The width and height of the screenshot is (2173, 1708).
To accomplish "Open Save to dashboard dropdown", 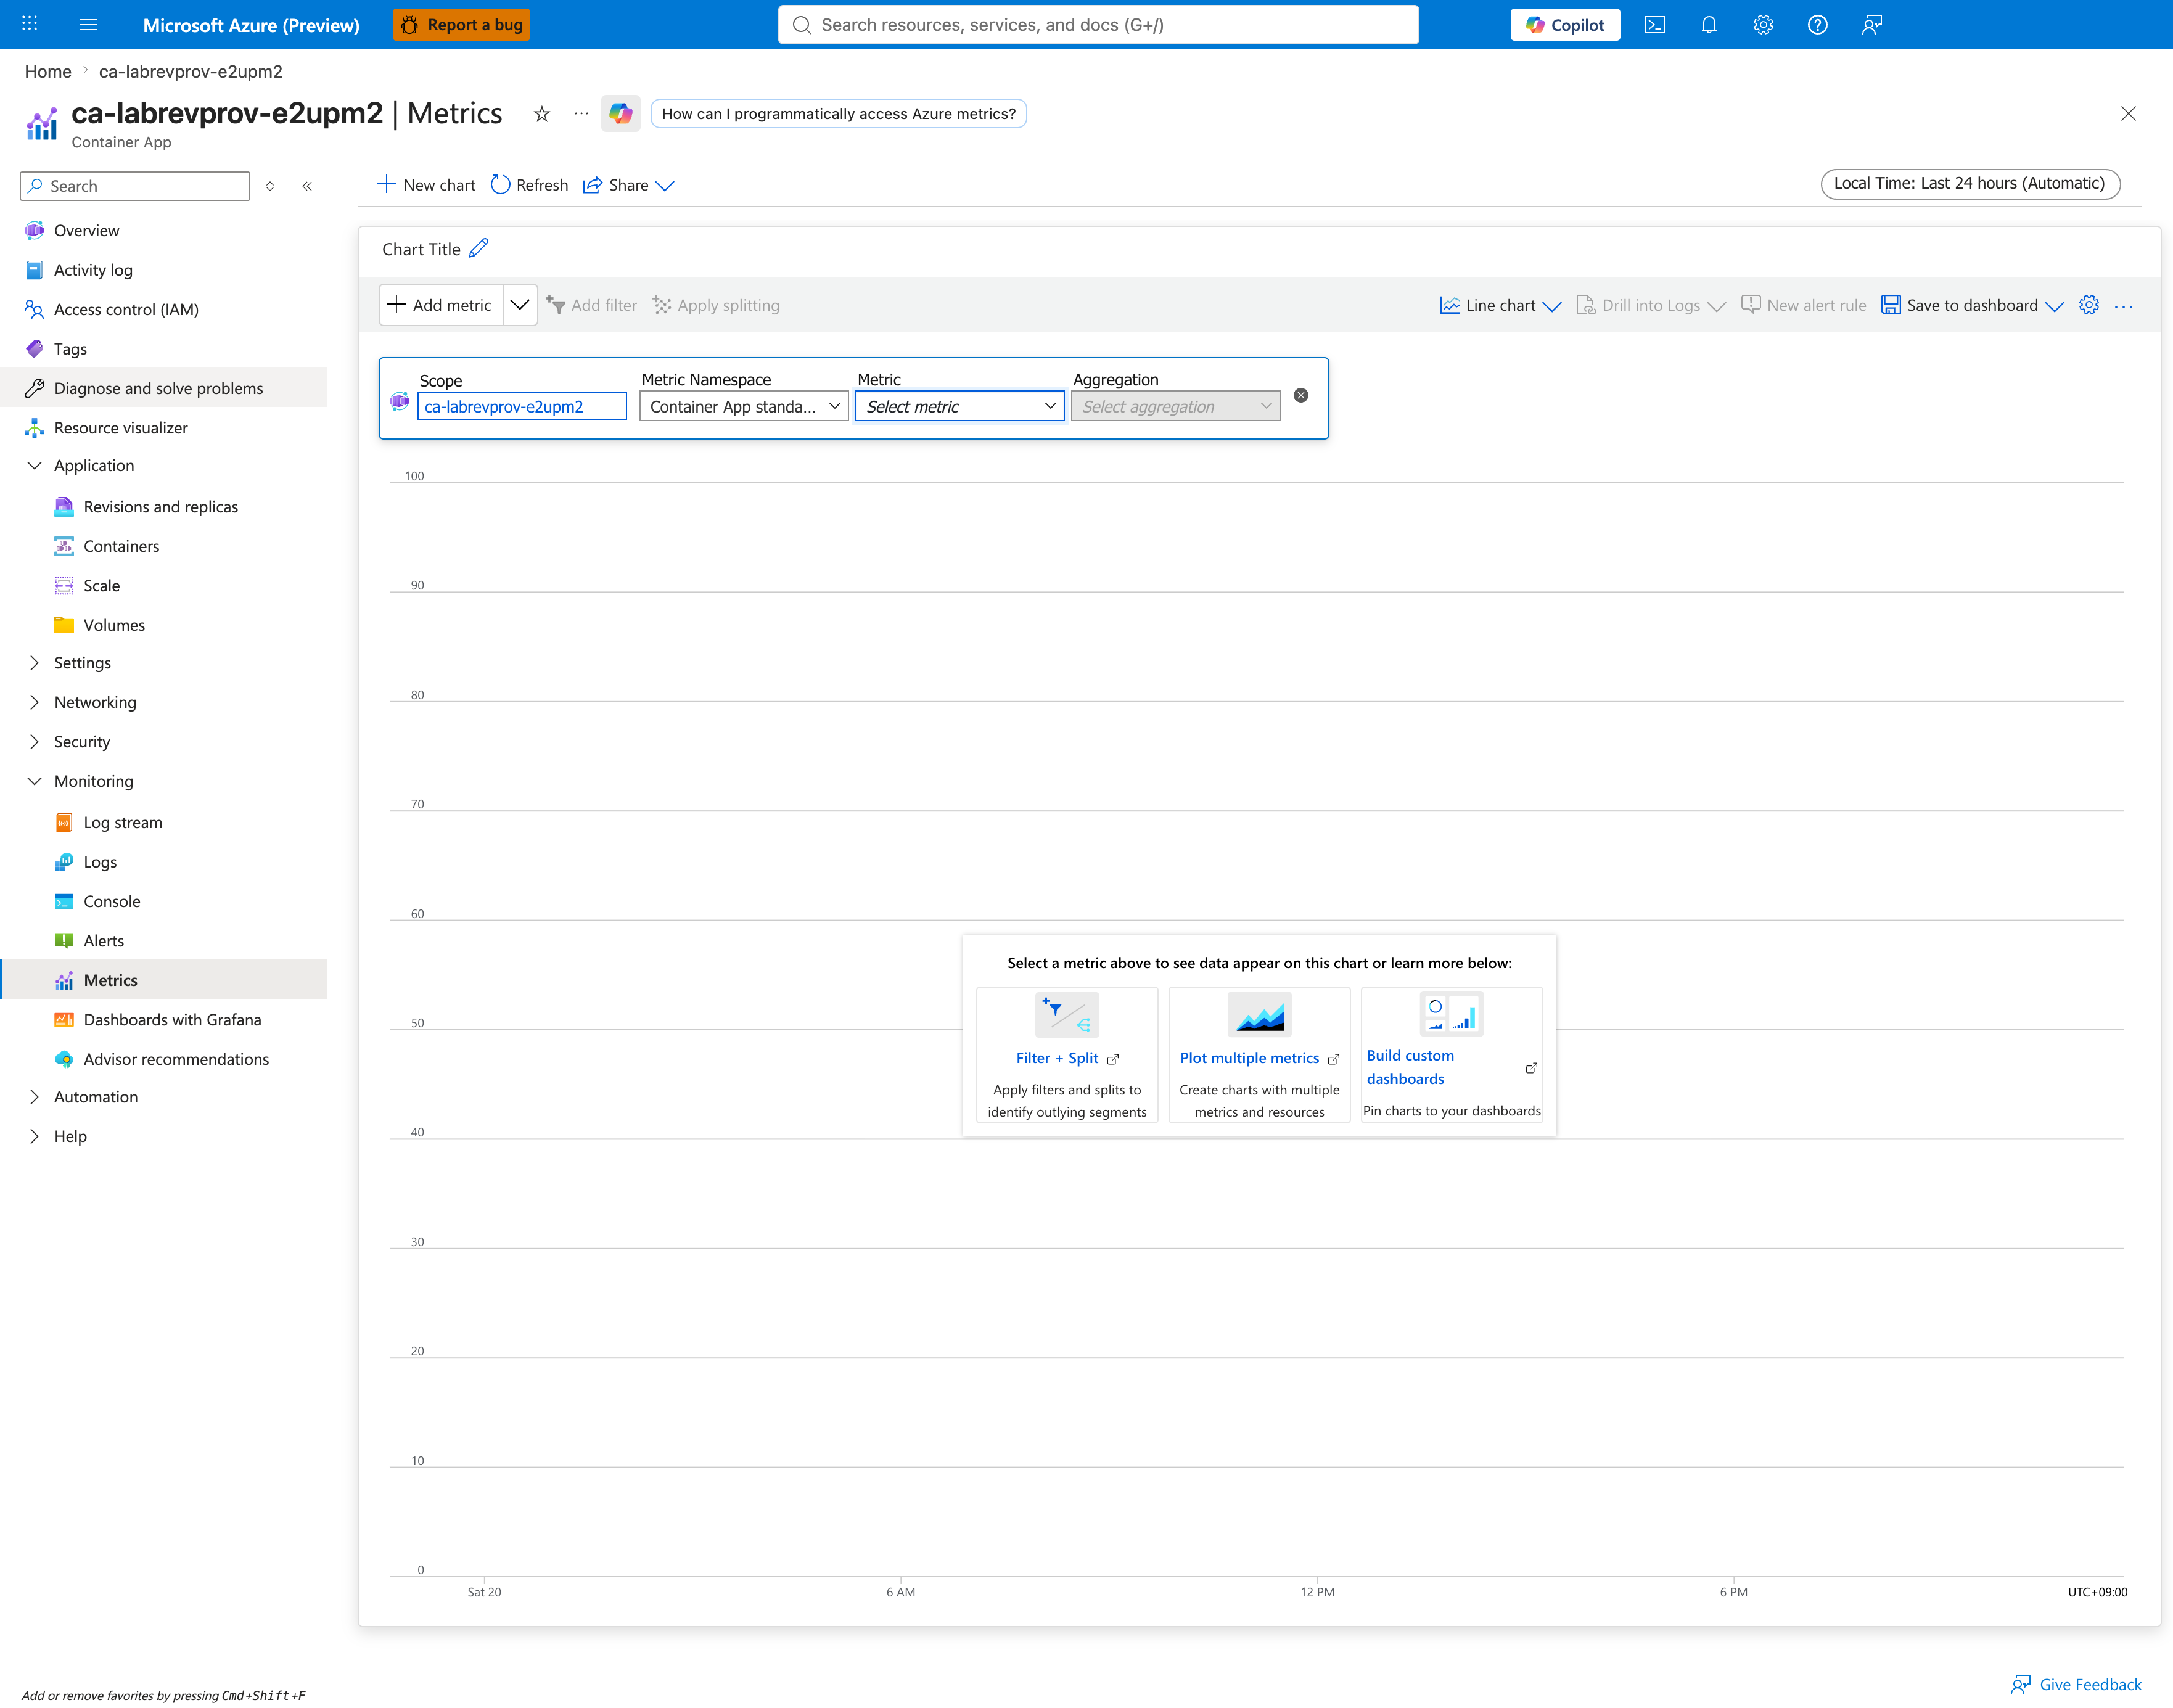I will coord(1972,305).
